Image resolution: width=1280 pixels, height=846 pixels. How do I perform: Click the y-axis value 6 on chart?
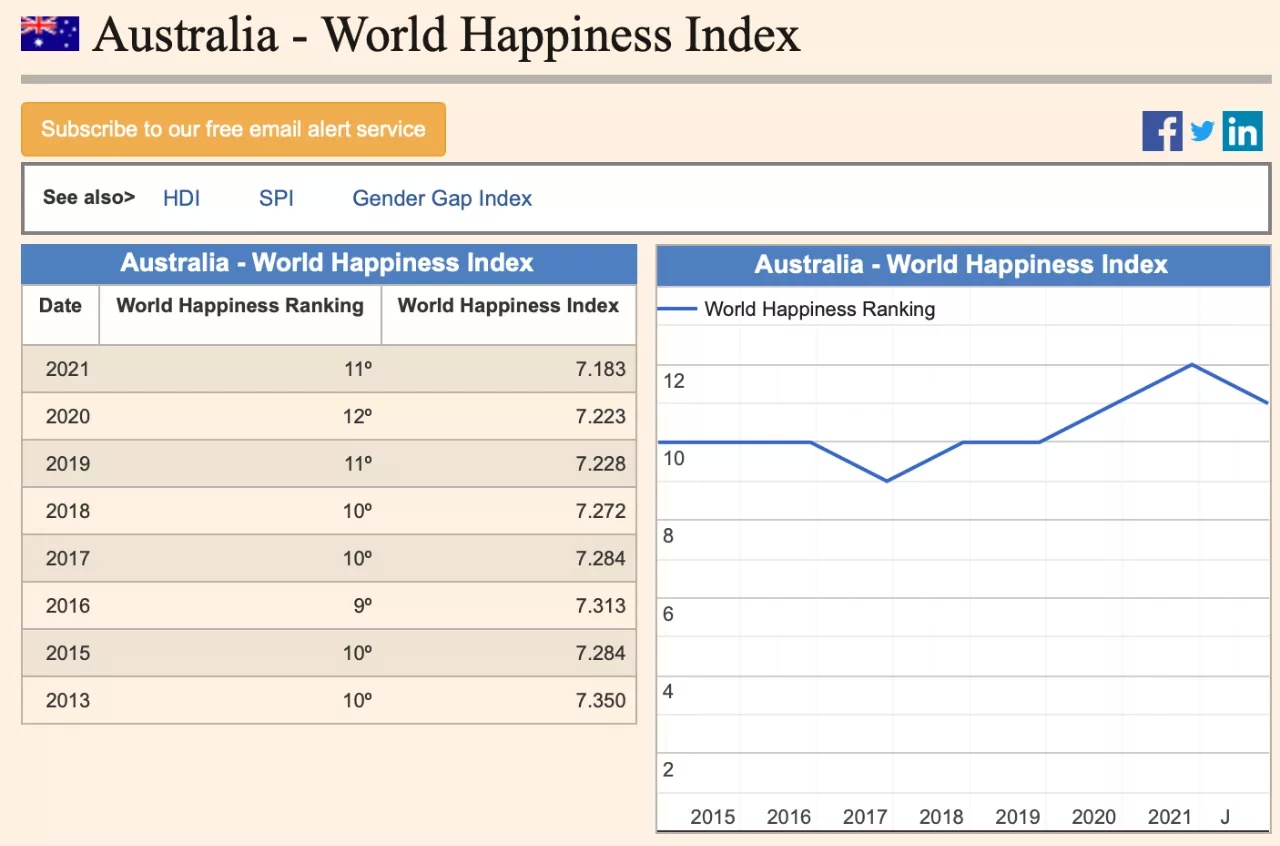668,614
